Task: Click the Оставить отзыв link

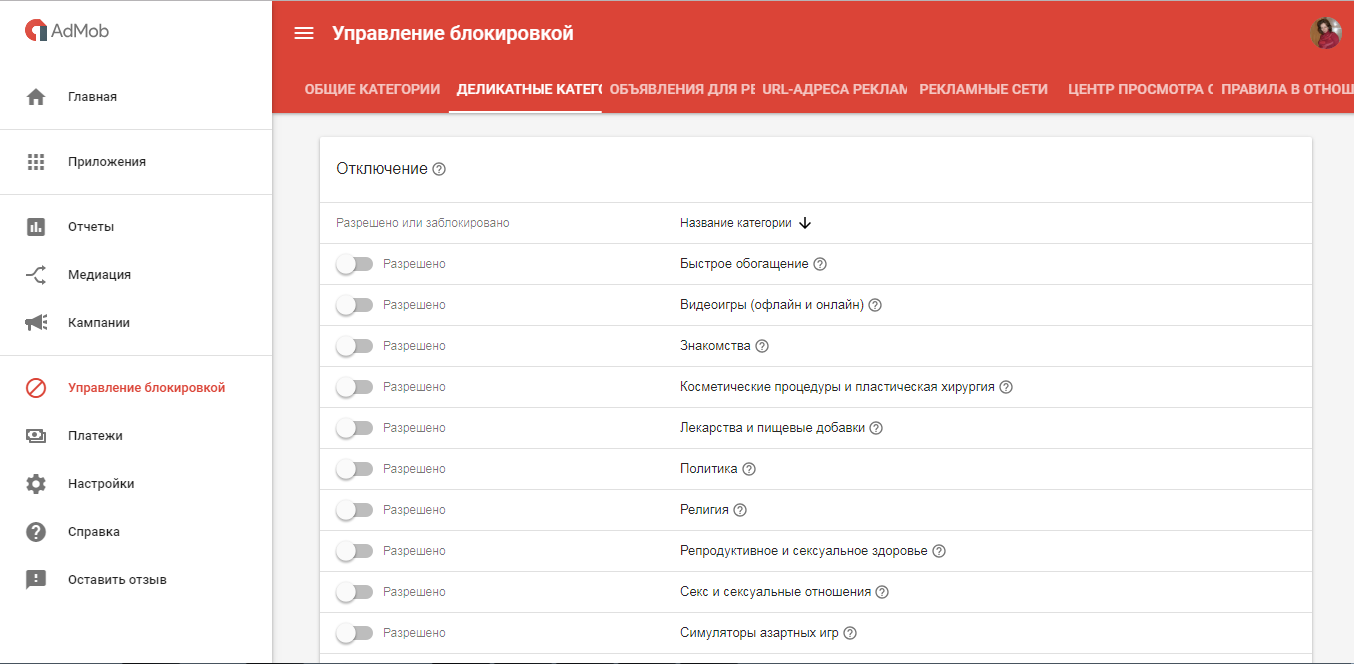Action: coord(116,579)
